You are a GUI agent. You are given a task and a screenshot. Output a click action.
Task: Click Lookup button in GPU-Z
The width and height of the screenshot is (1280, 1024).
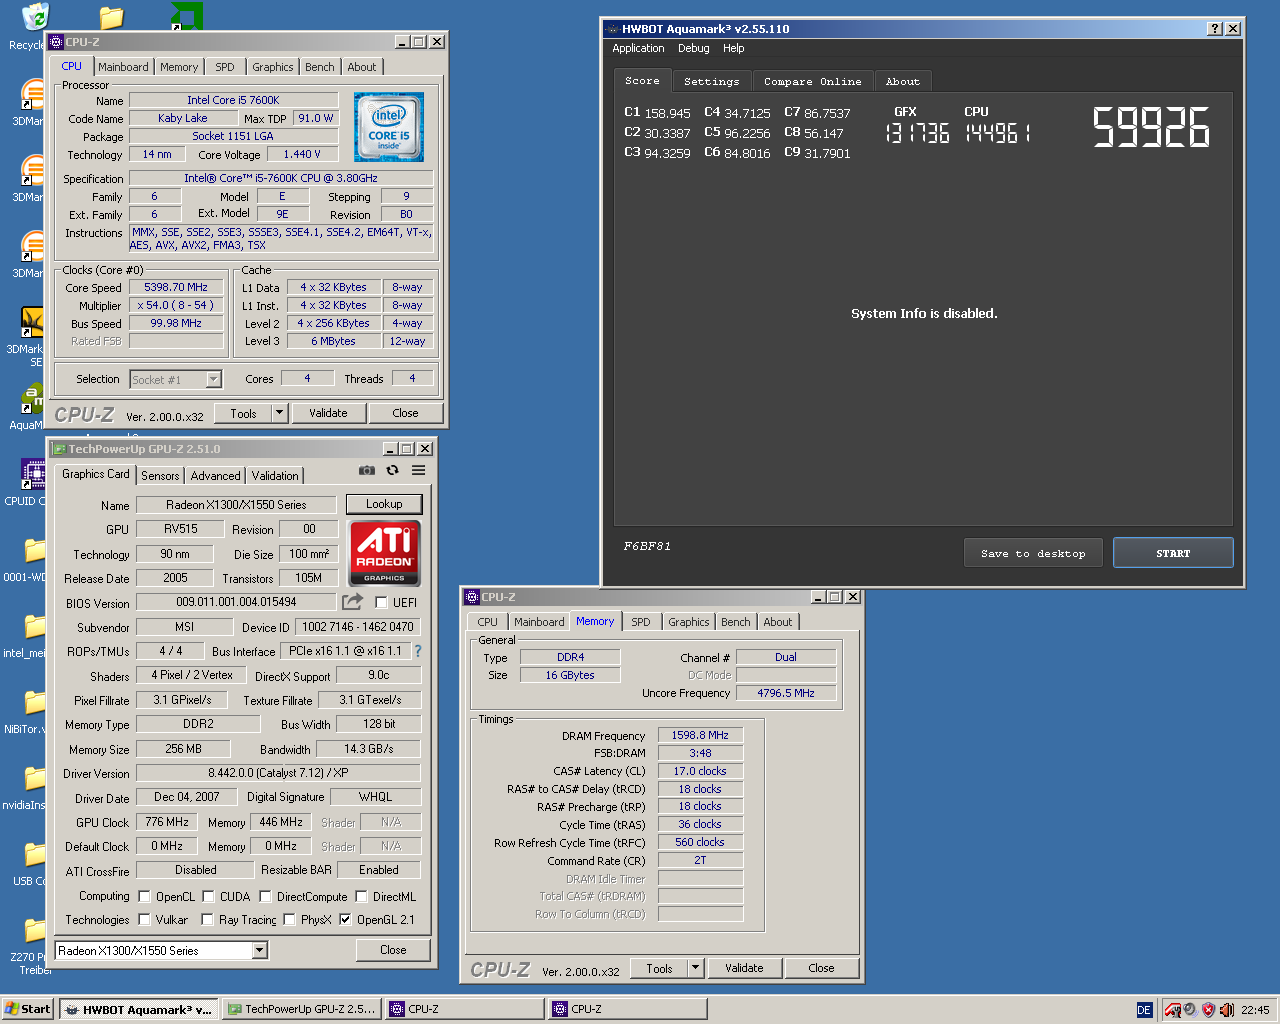pos(384,504)
